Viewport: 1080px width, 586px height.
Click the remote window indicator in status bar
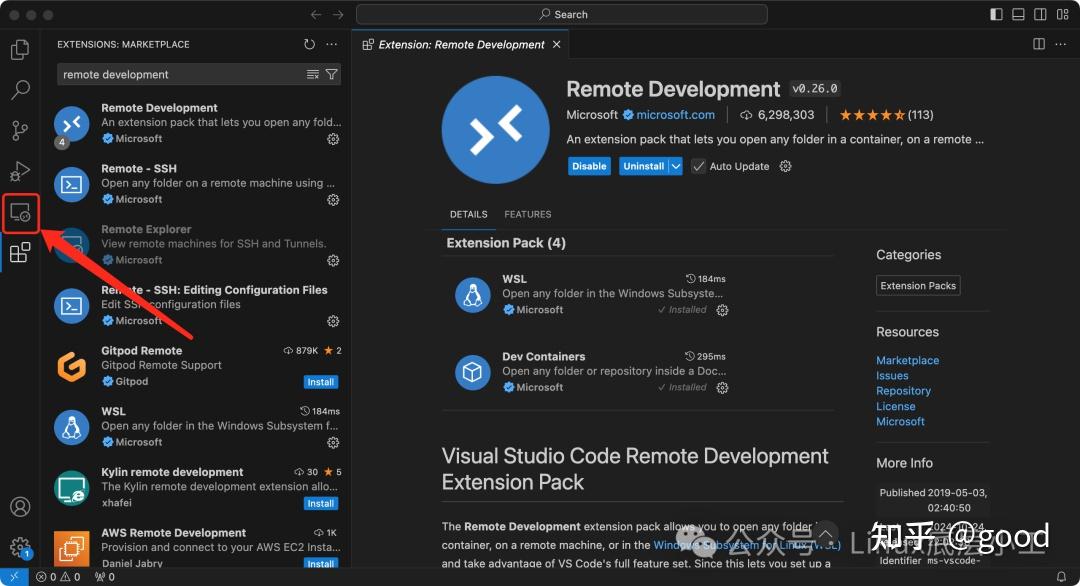coord(12,576)
